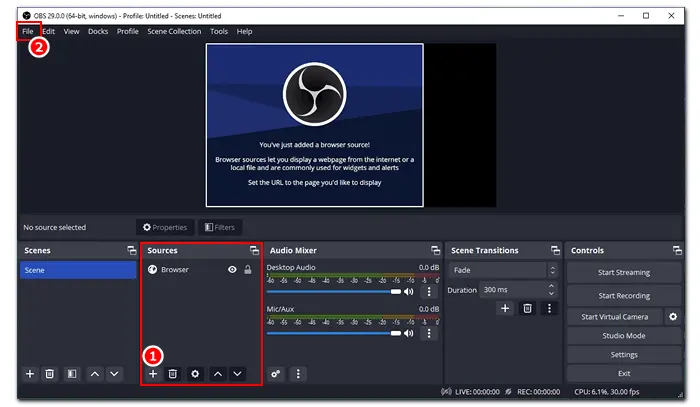Select the Scene item in Scenes list

78,270
